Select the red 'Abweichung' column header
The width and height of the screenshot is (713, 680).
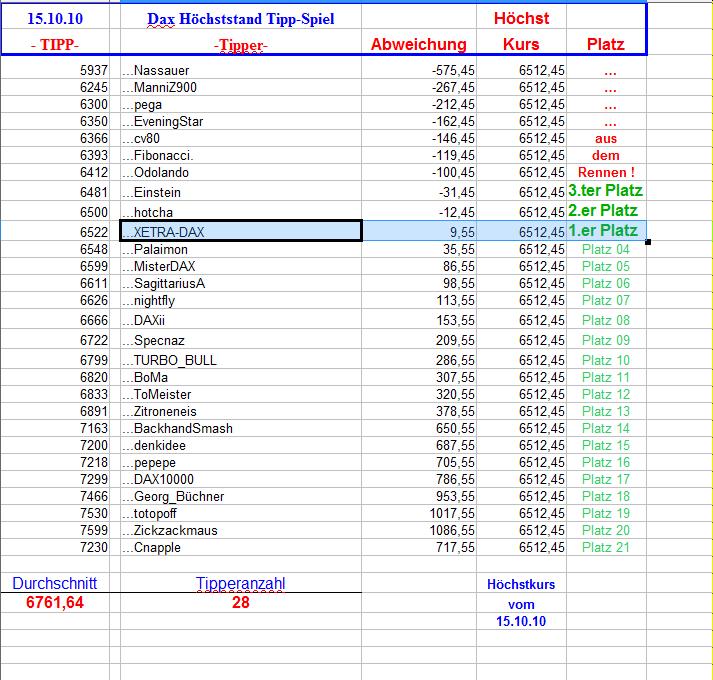[418, 44]
